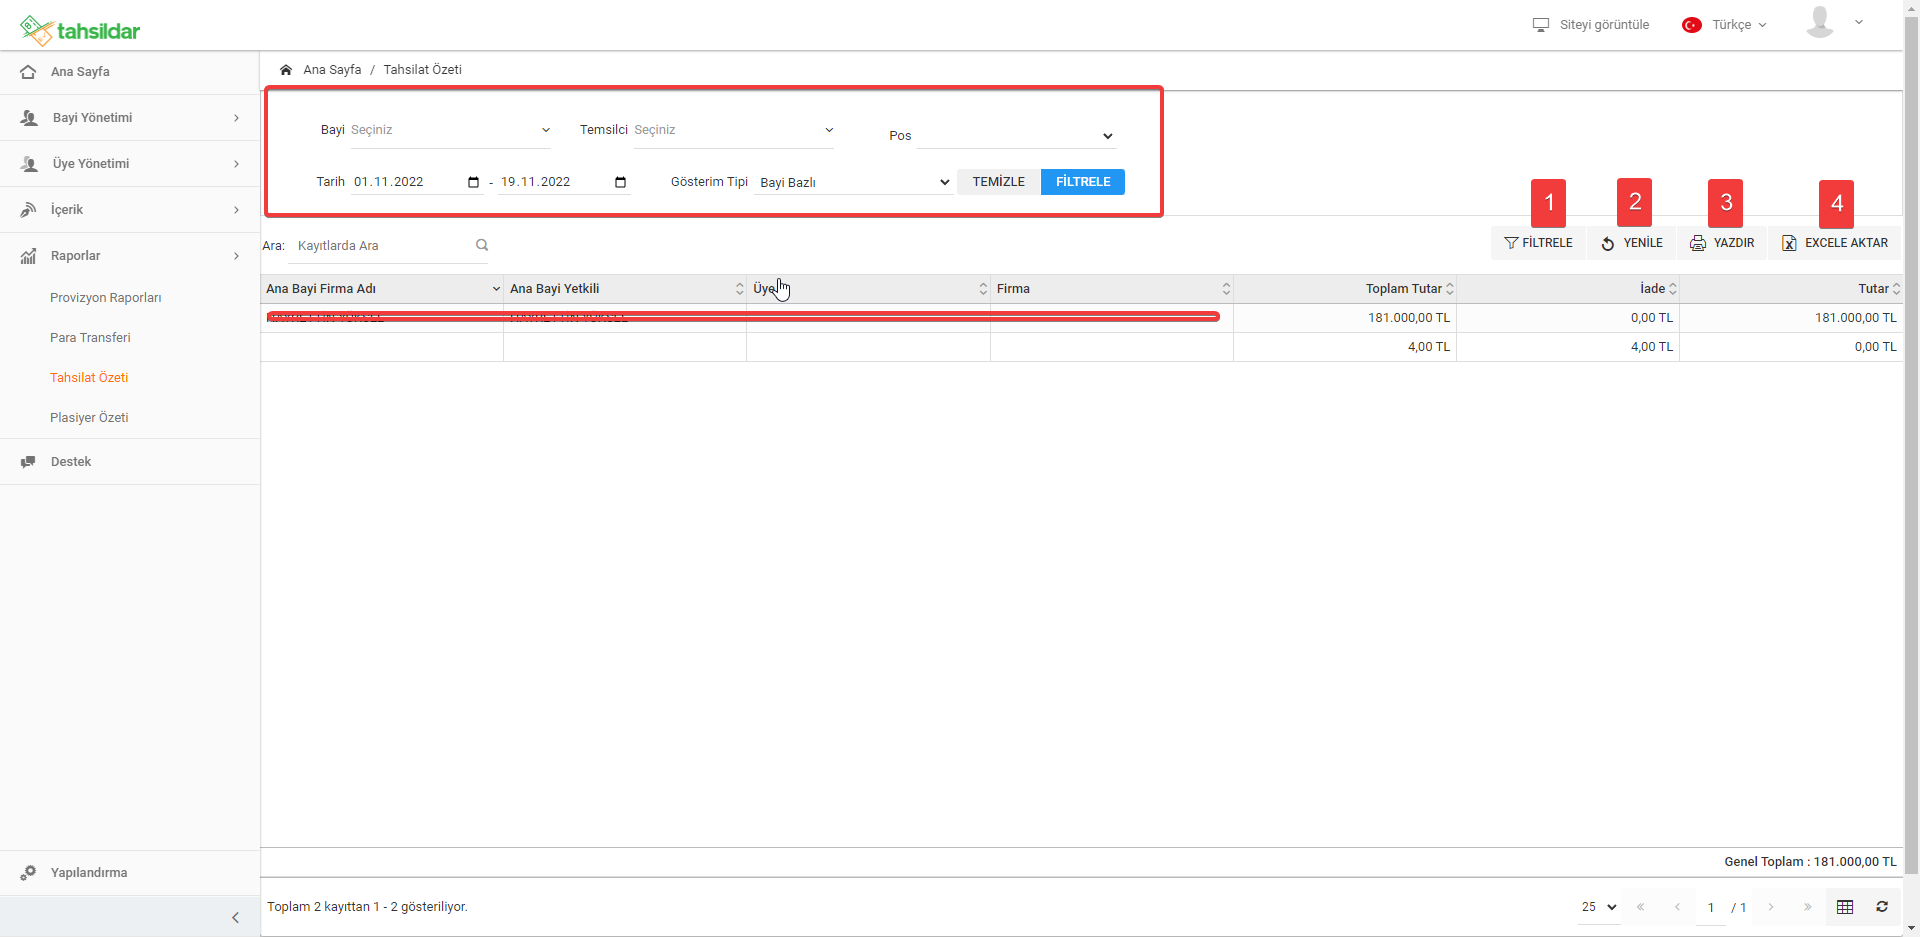Click the Destek sidebar icon
Image resolution: width=1920 pixels, height=937 pixels.
click(28, 462)
